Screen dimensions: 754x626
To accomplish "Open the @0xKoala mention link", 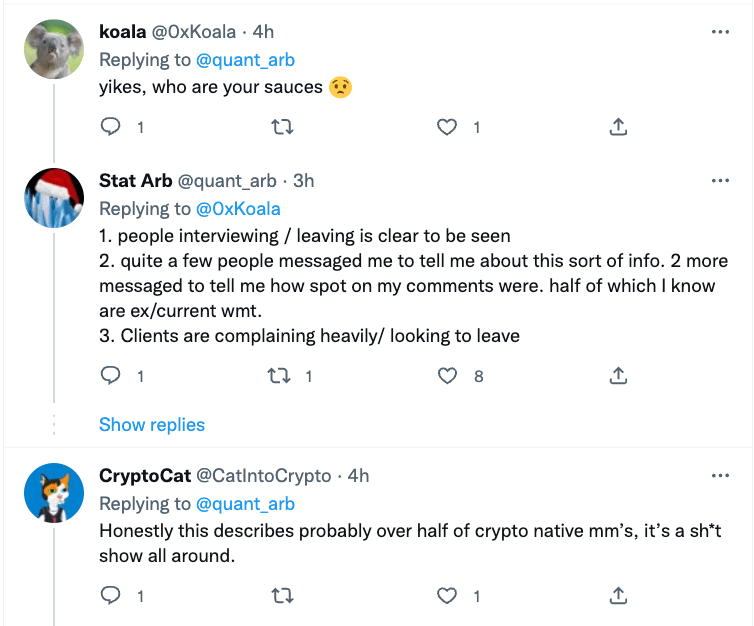I will (x=238, y=209).
